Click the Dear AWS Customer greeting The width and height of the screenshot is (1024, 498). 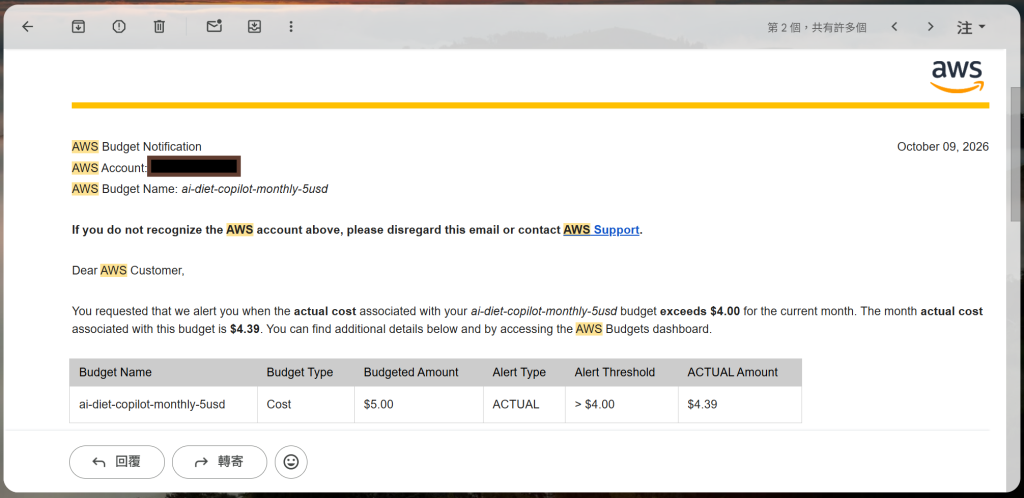click(128, 270)
